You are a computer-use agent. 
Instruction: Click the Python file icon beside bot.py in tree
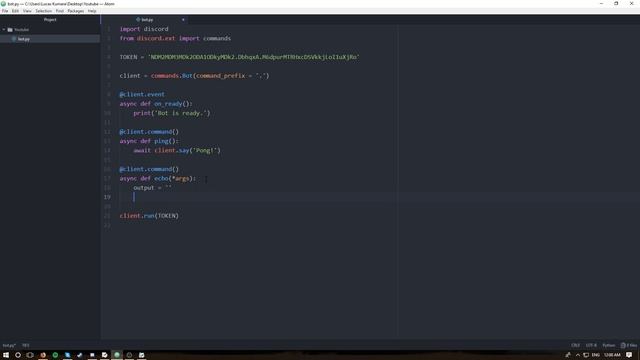point(14,39)
